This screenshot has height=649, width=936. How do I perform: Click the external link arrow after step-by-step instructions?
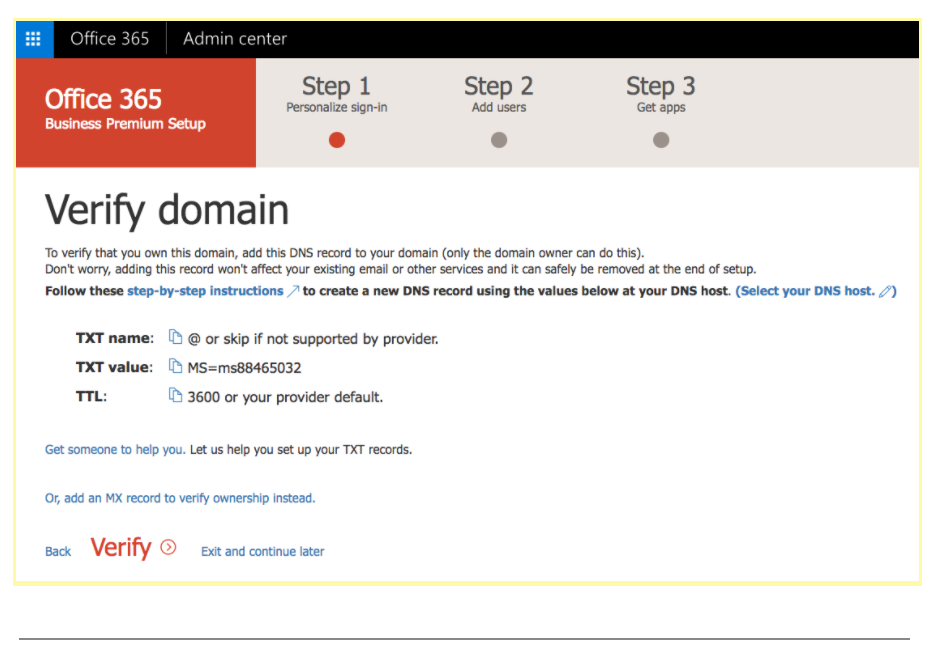[292, 291]
